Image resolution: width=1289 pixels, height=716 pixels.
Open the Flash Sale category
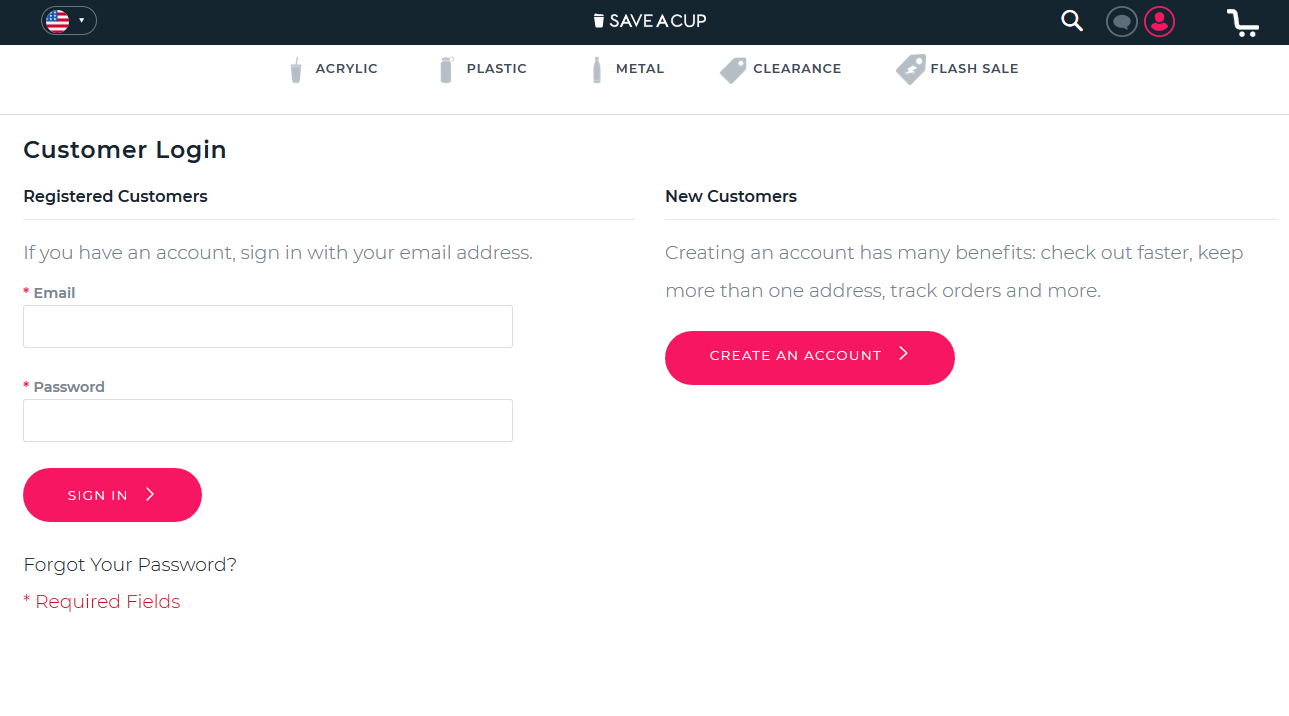pos(974,69)
